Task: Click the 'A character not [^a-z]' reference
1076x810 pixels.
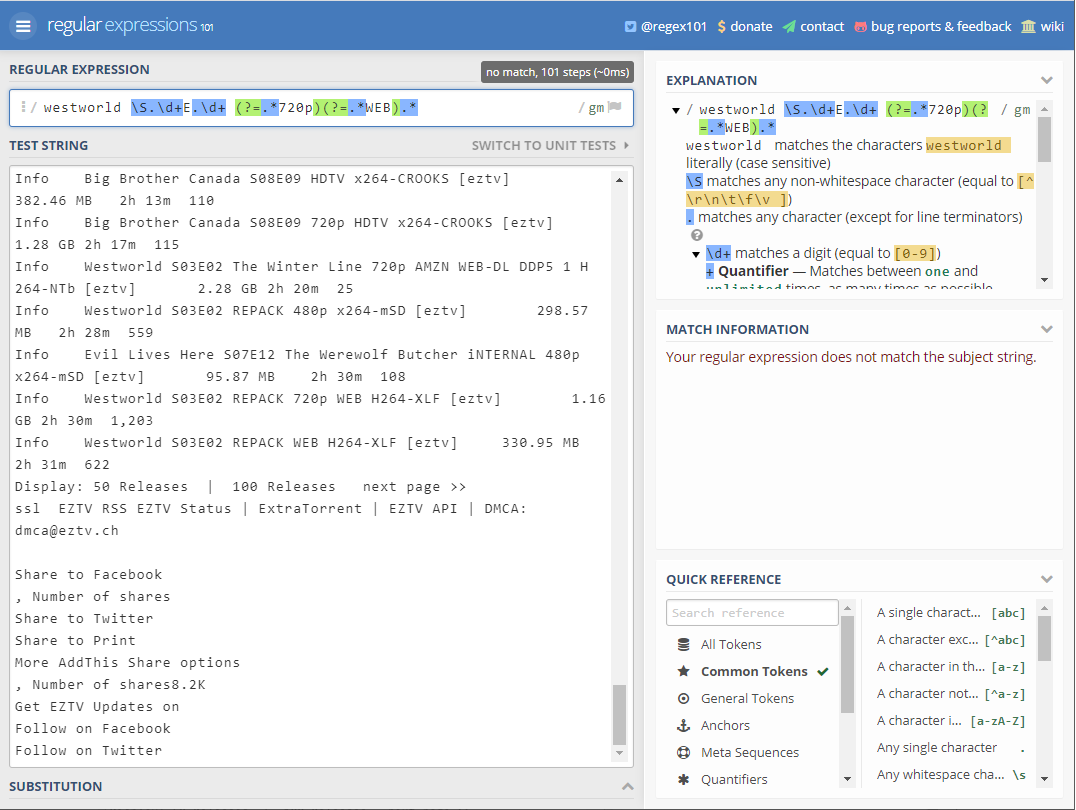Action: coord(951,693)
